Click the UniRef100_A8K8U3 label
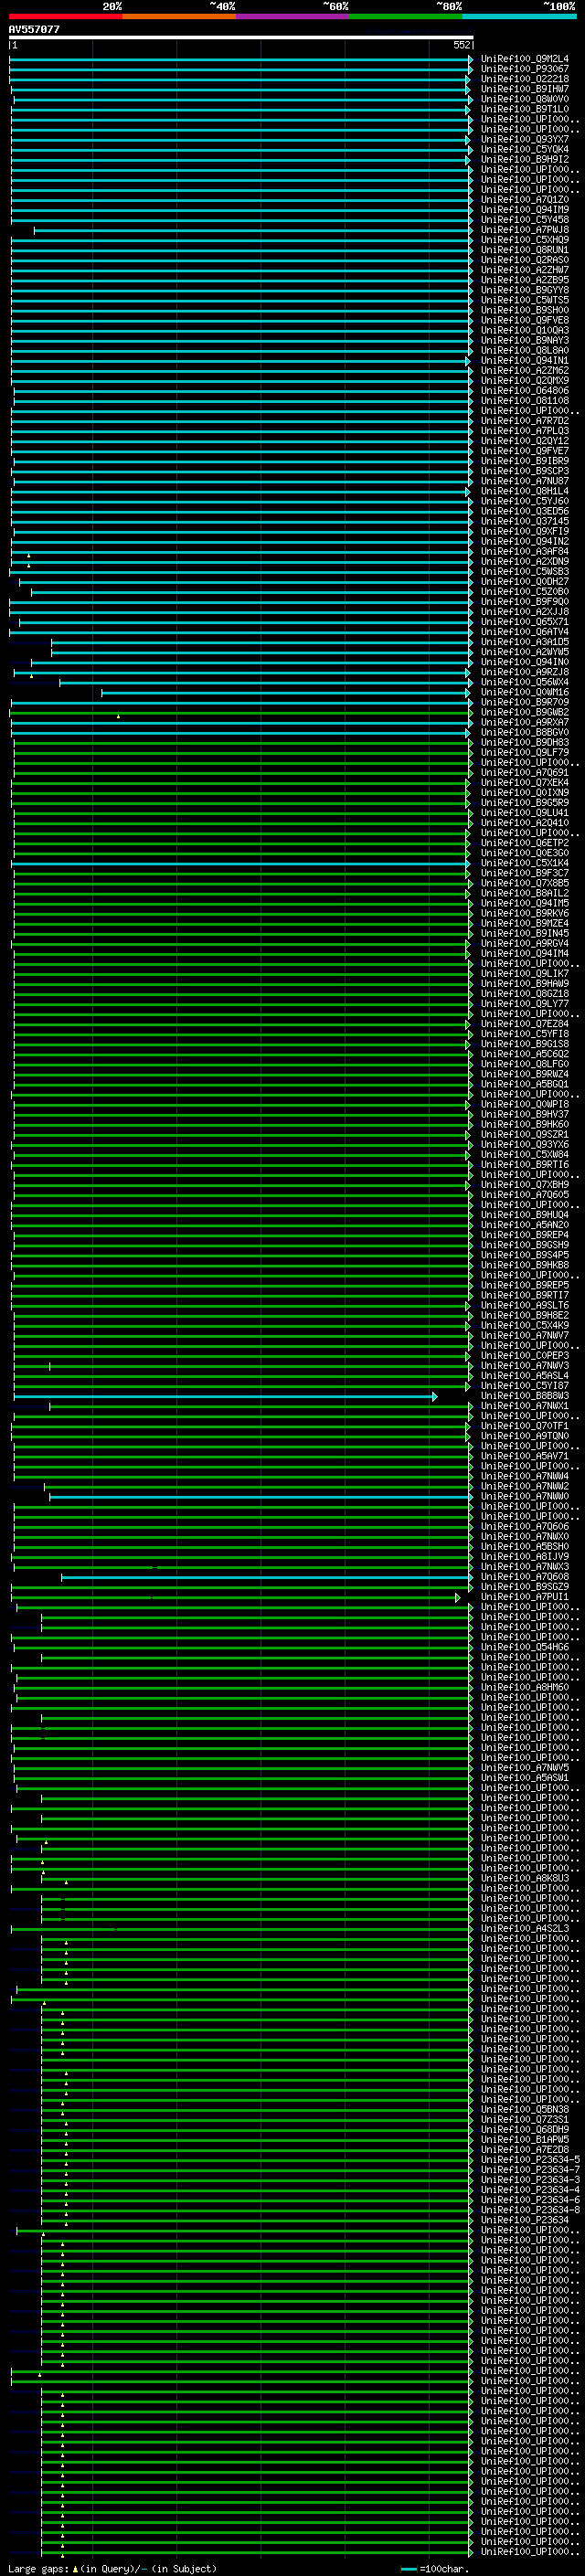 click(x=524, y=1880)
